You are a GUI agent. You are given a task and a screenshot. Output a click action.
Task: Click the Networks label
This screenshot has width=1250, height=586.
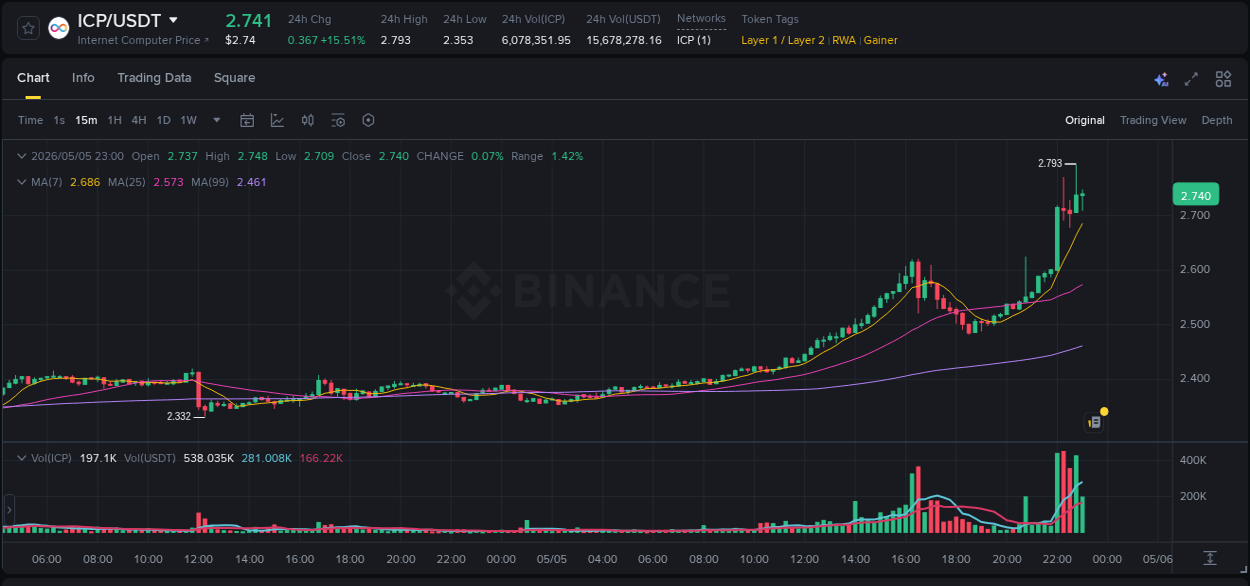[x=701, y=19]
